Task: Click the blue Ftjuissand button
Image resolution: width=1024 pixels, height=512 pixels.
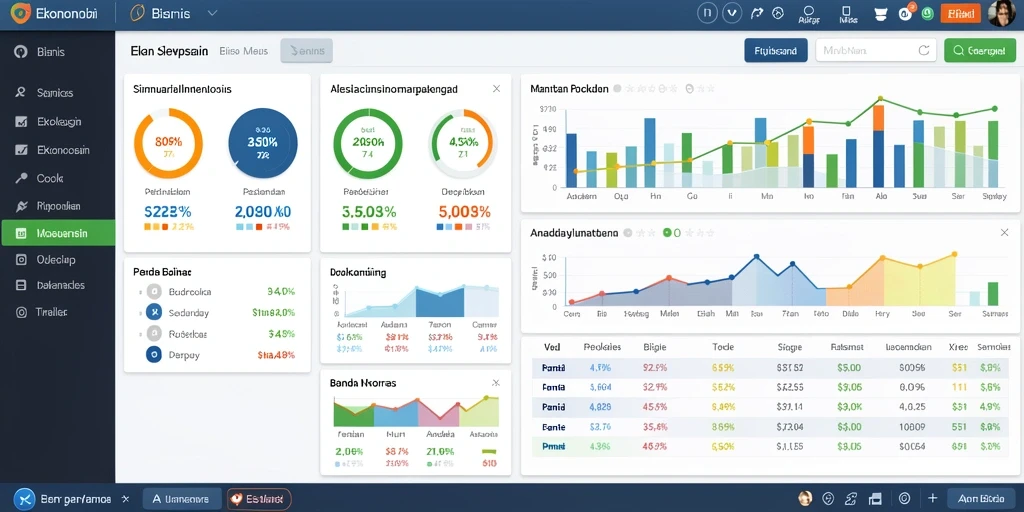Action: [776, 50]
